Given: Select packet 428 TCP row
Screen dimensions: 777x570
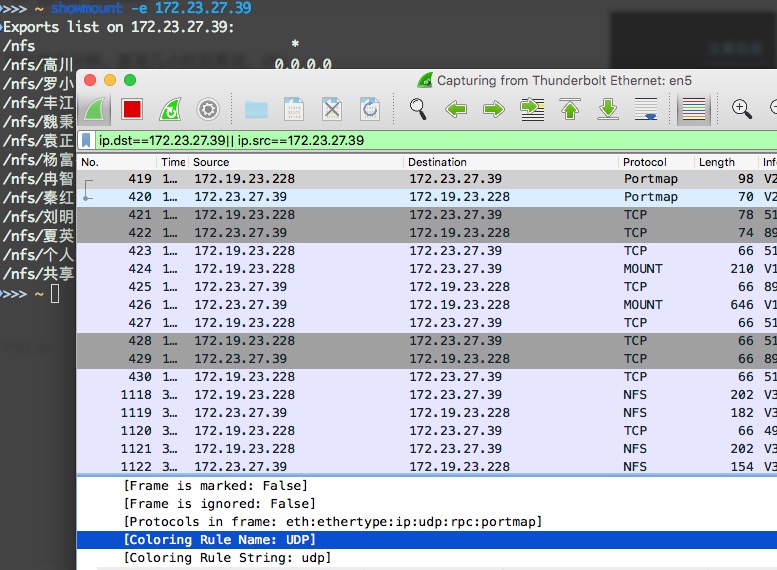Looking at the screenshot, I should 427,341.
